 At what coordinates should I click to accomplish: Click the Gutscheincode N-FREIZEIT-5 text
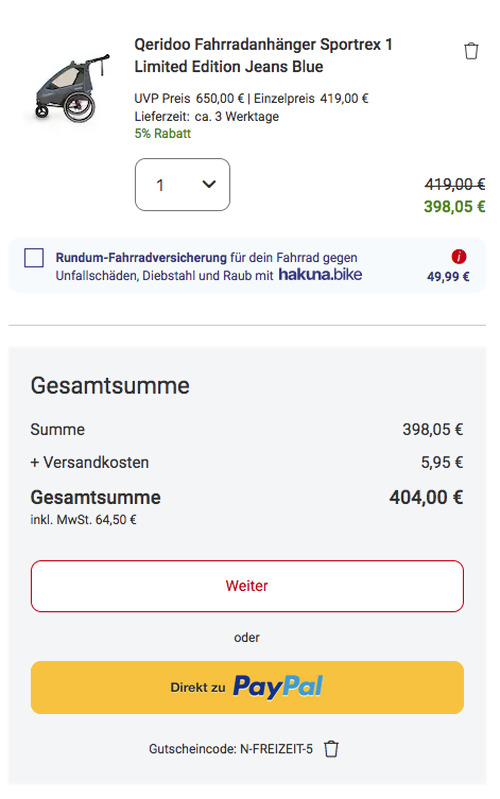231,749
